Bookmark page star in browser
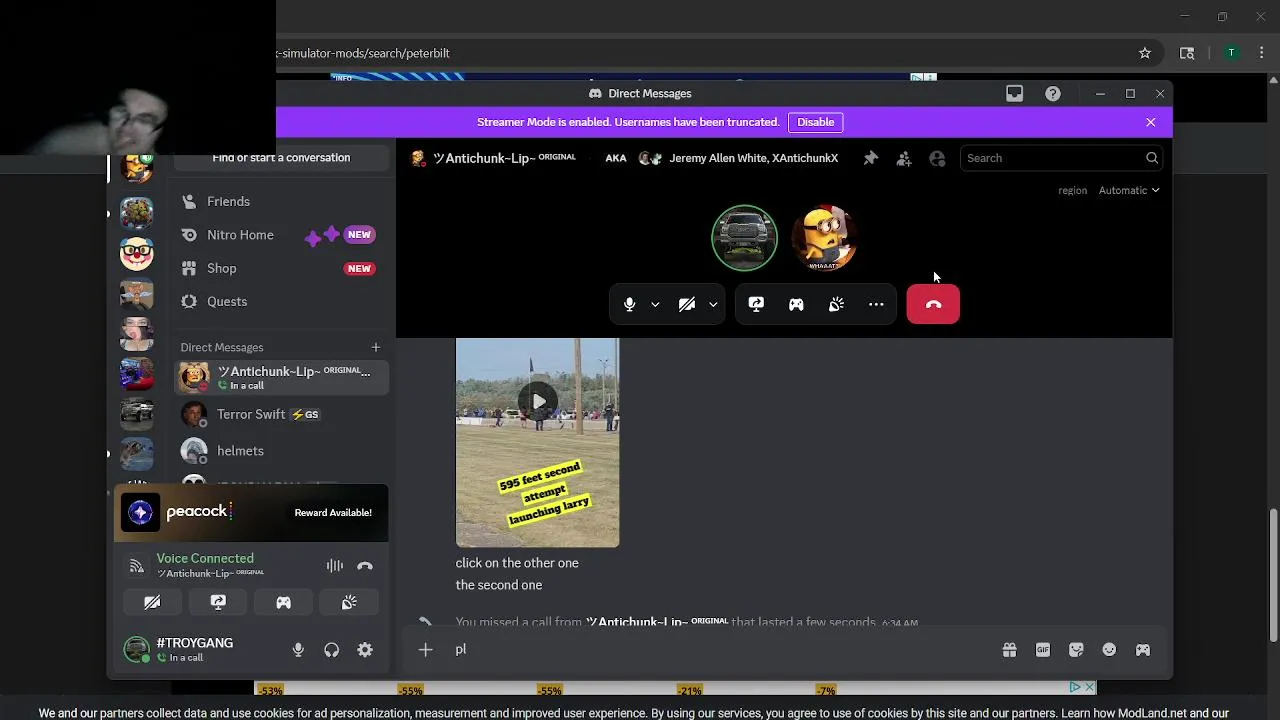Screen dimensions: 1280x720 [x=1145, y=53]
